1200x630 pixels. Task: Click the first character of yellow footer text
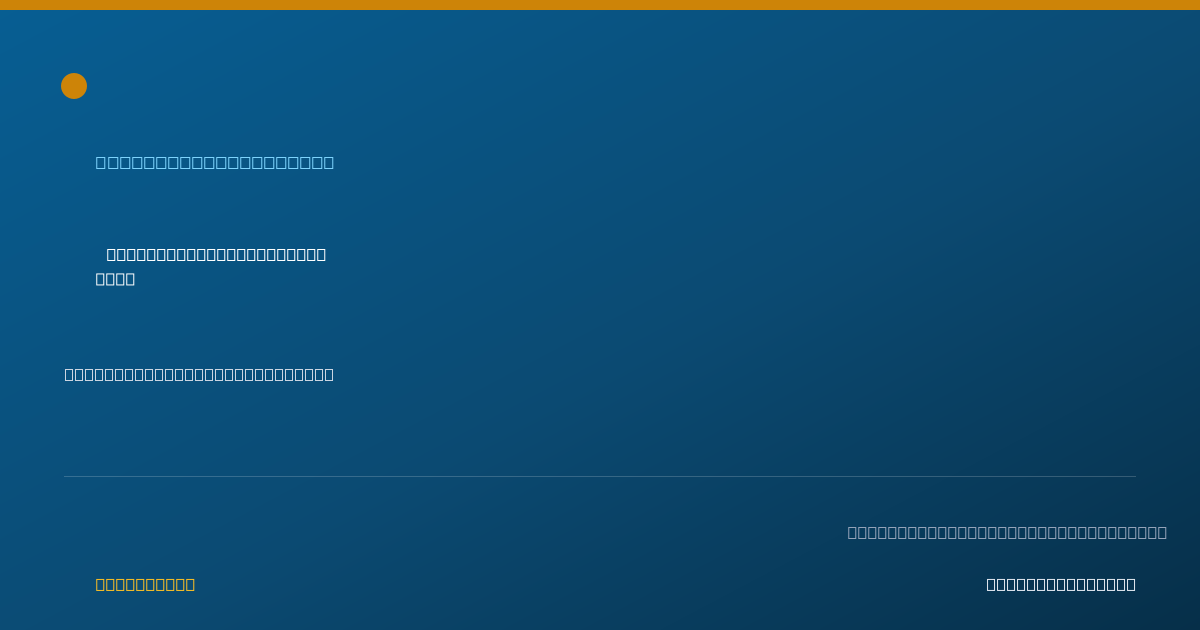pos(100,584)
